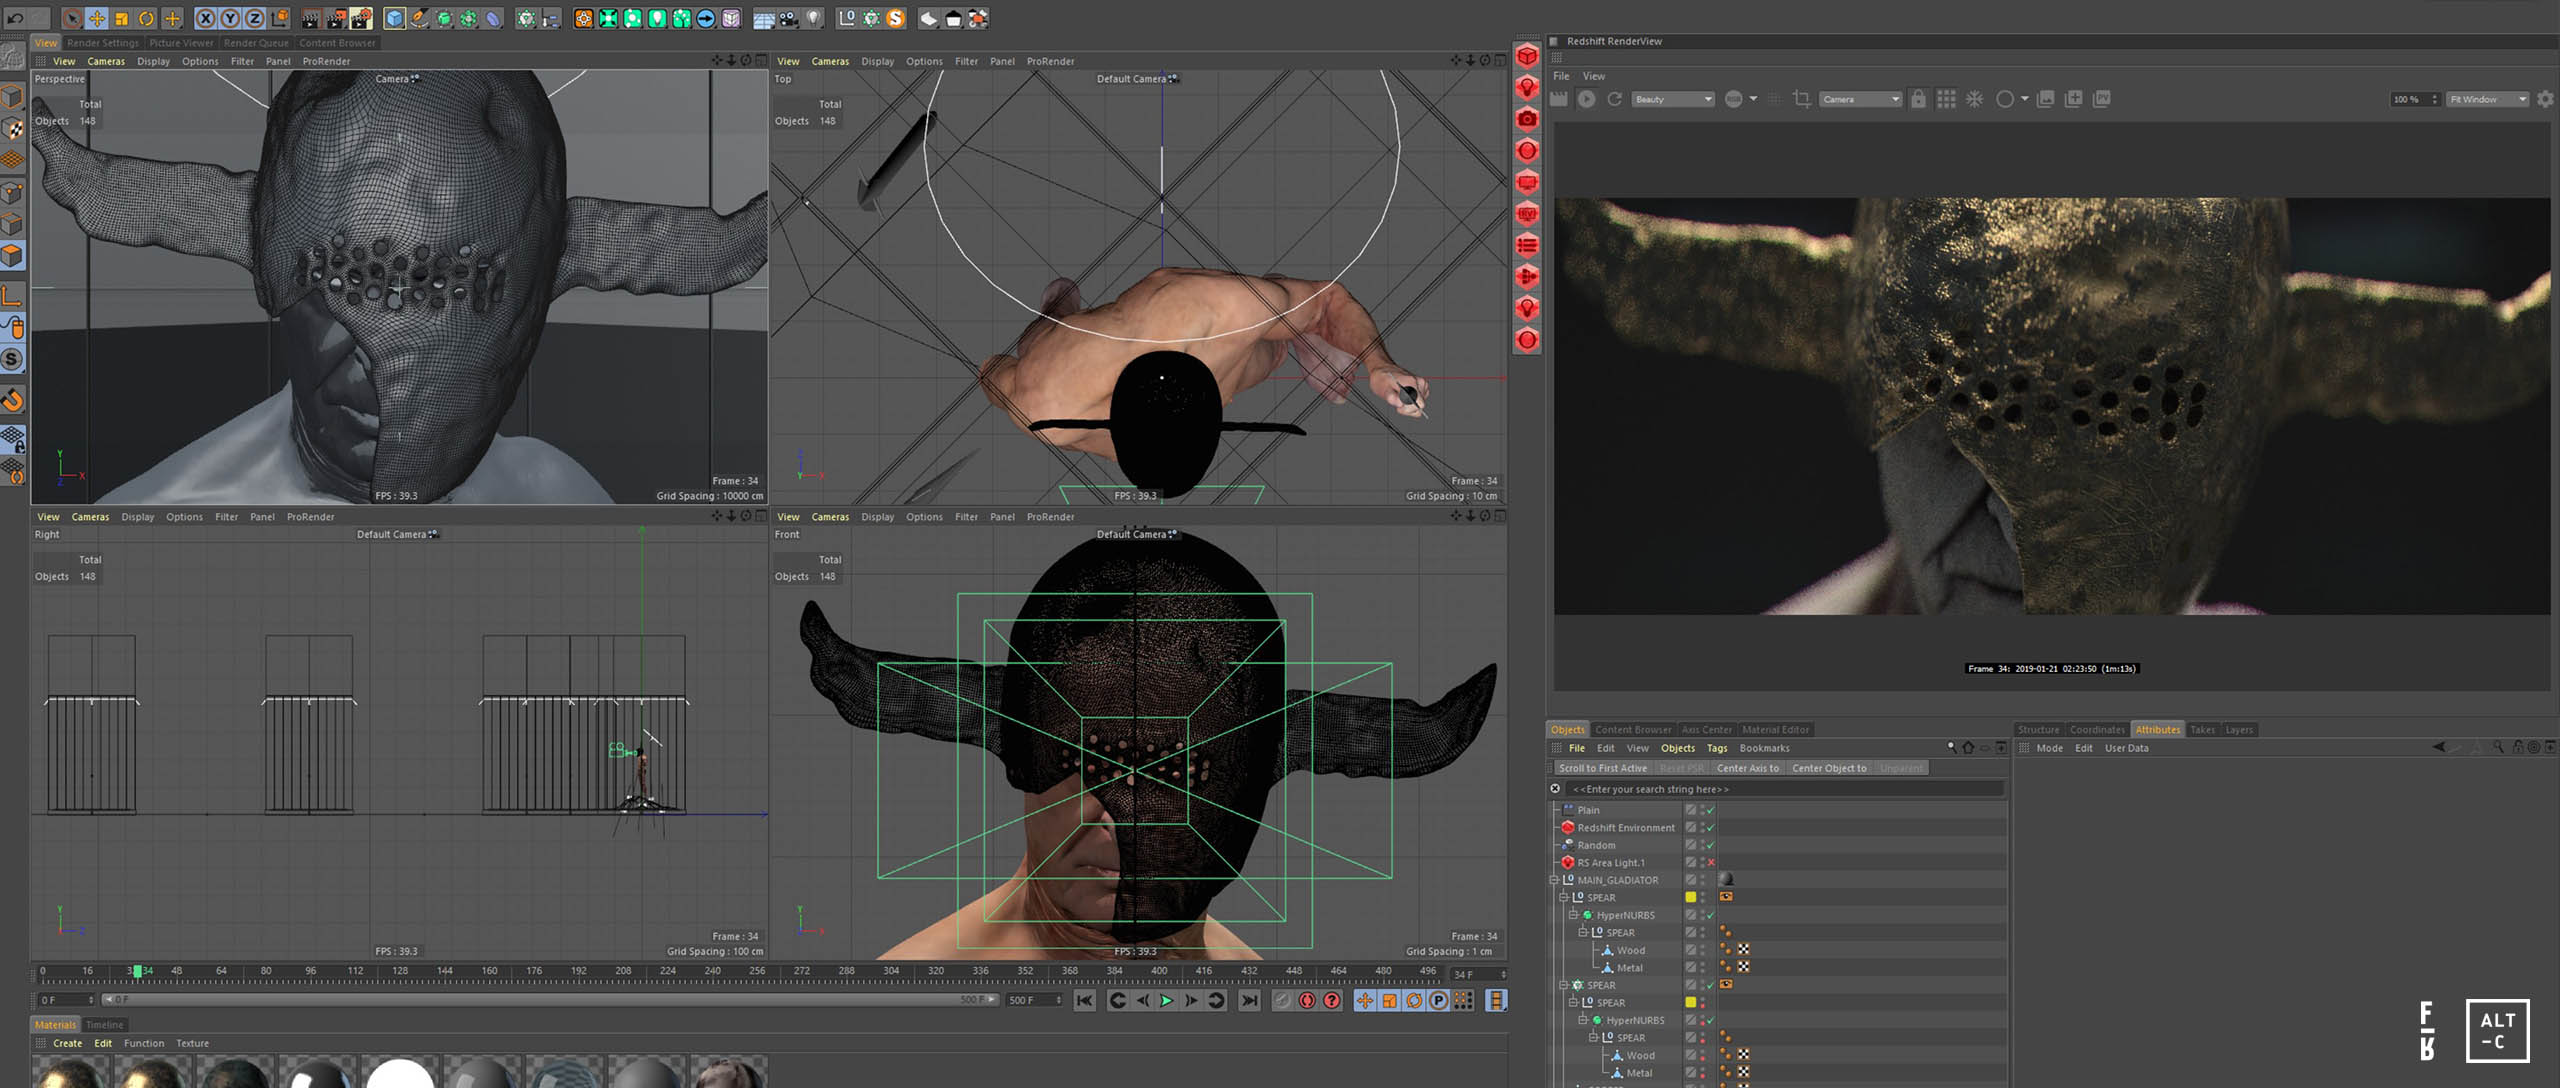The width and height of the screenshot is (2560, 1088).
Task: Click the Center Object to button
Action: tap(1829, 768)
